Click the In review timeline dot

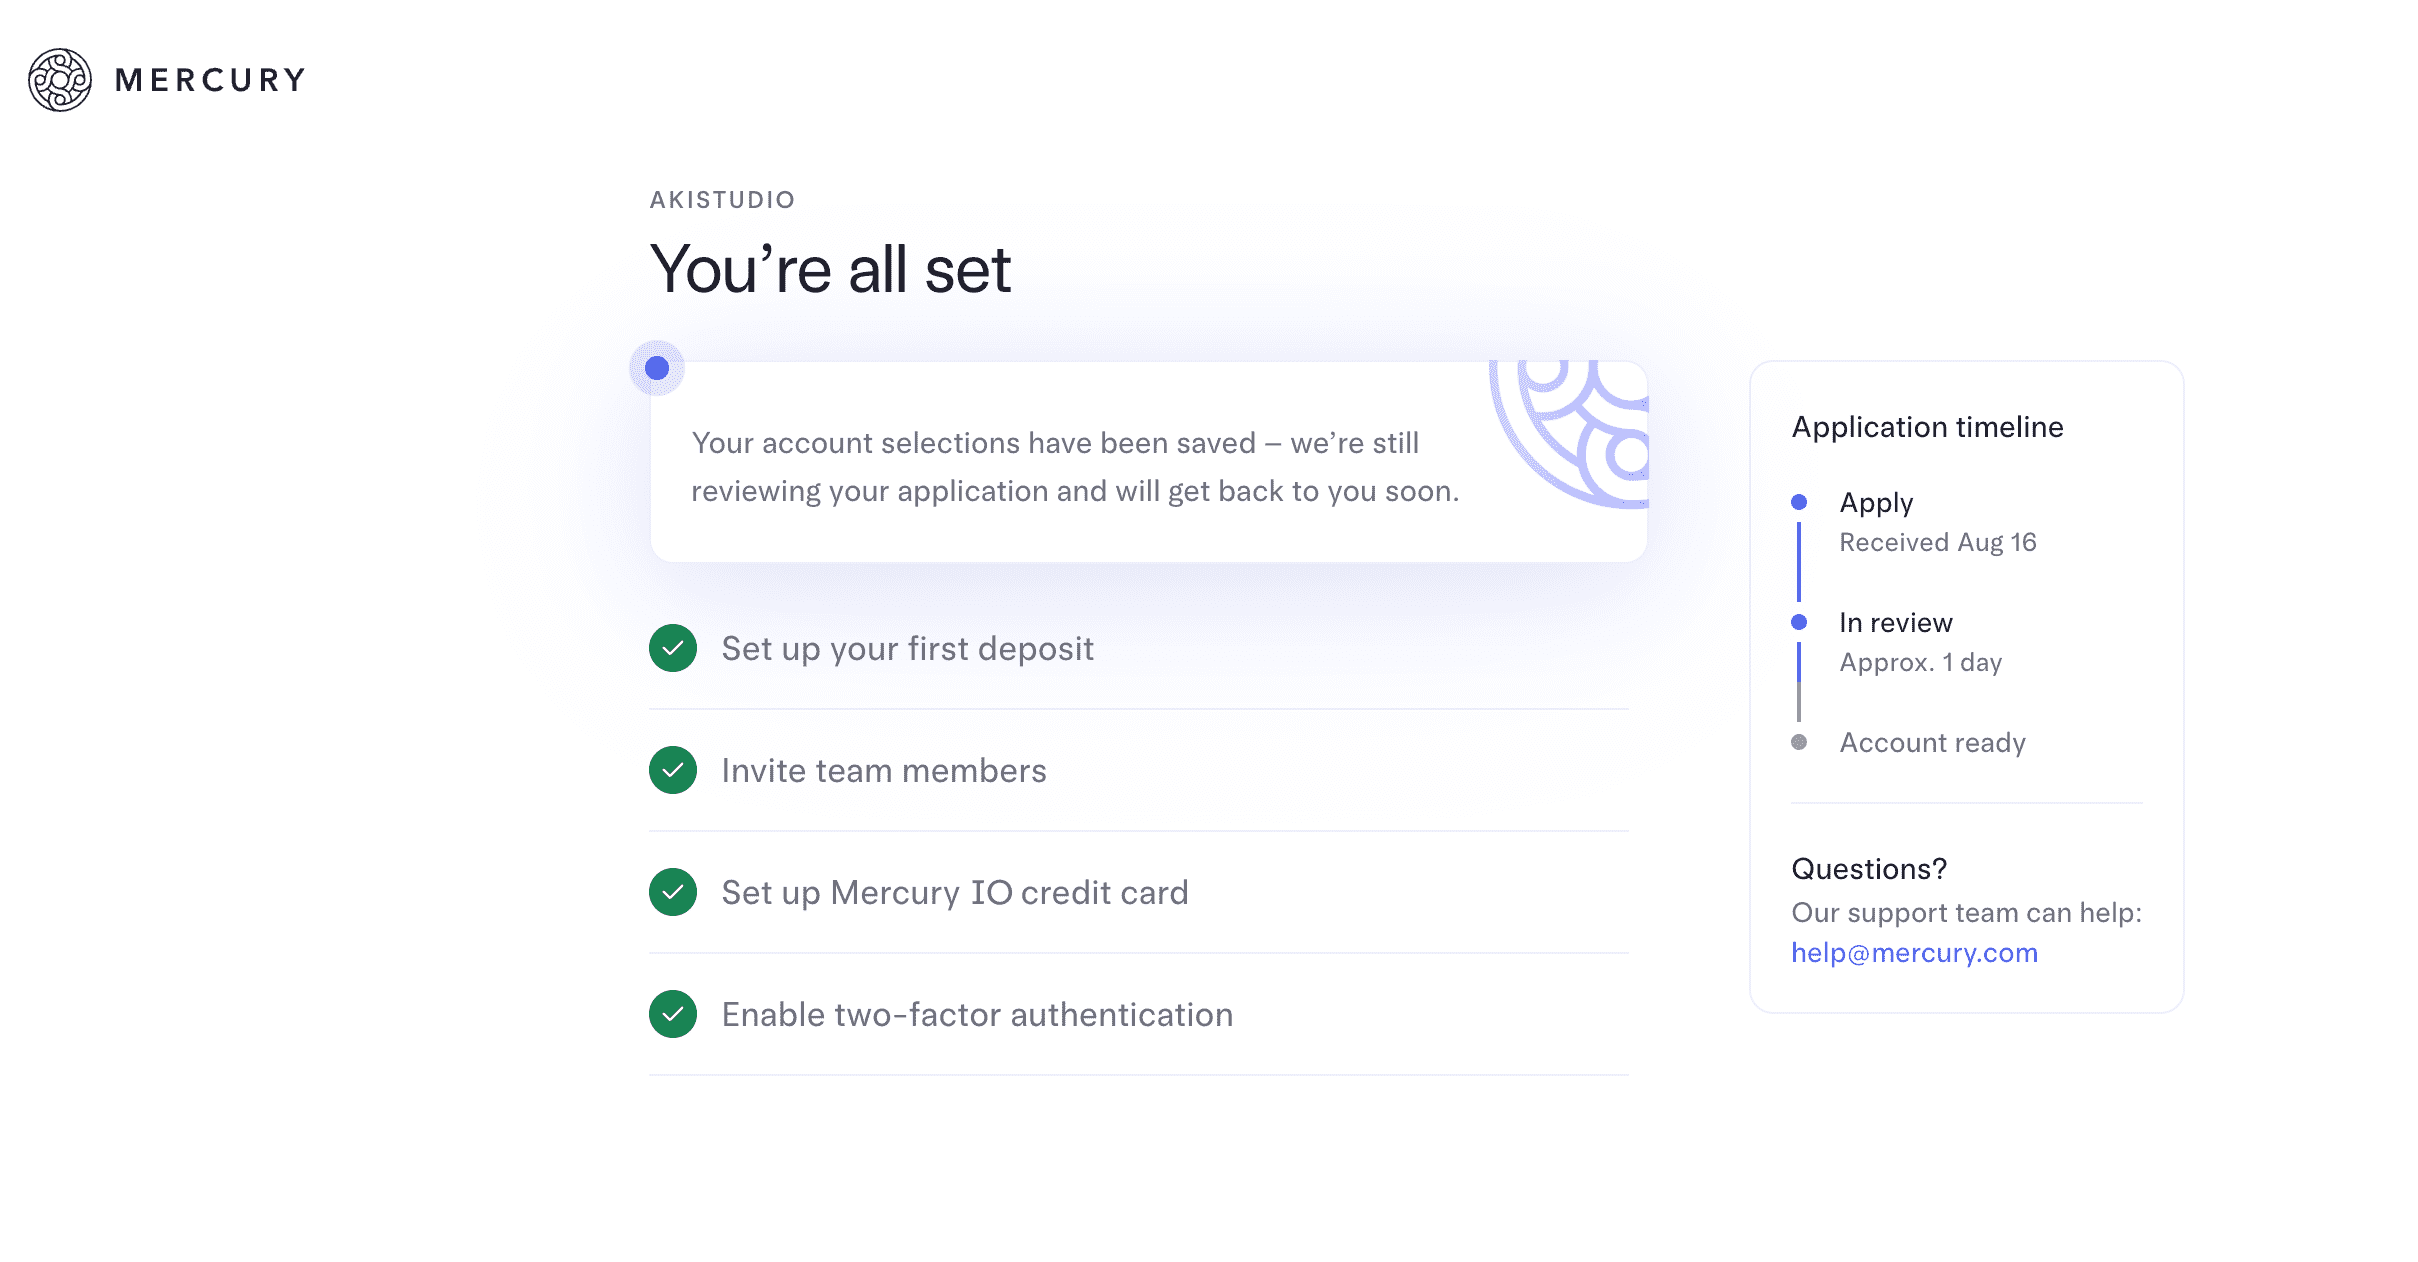[1799, 622]
